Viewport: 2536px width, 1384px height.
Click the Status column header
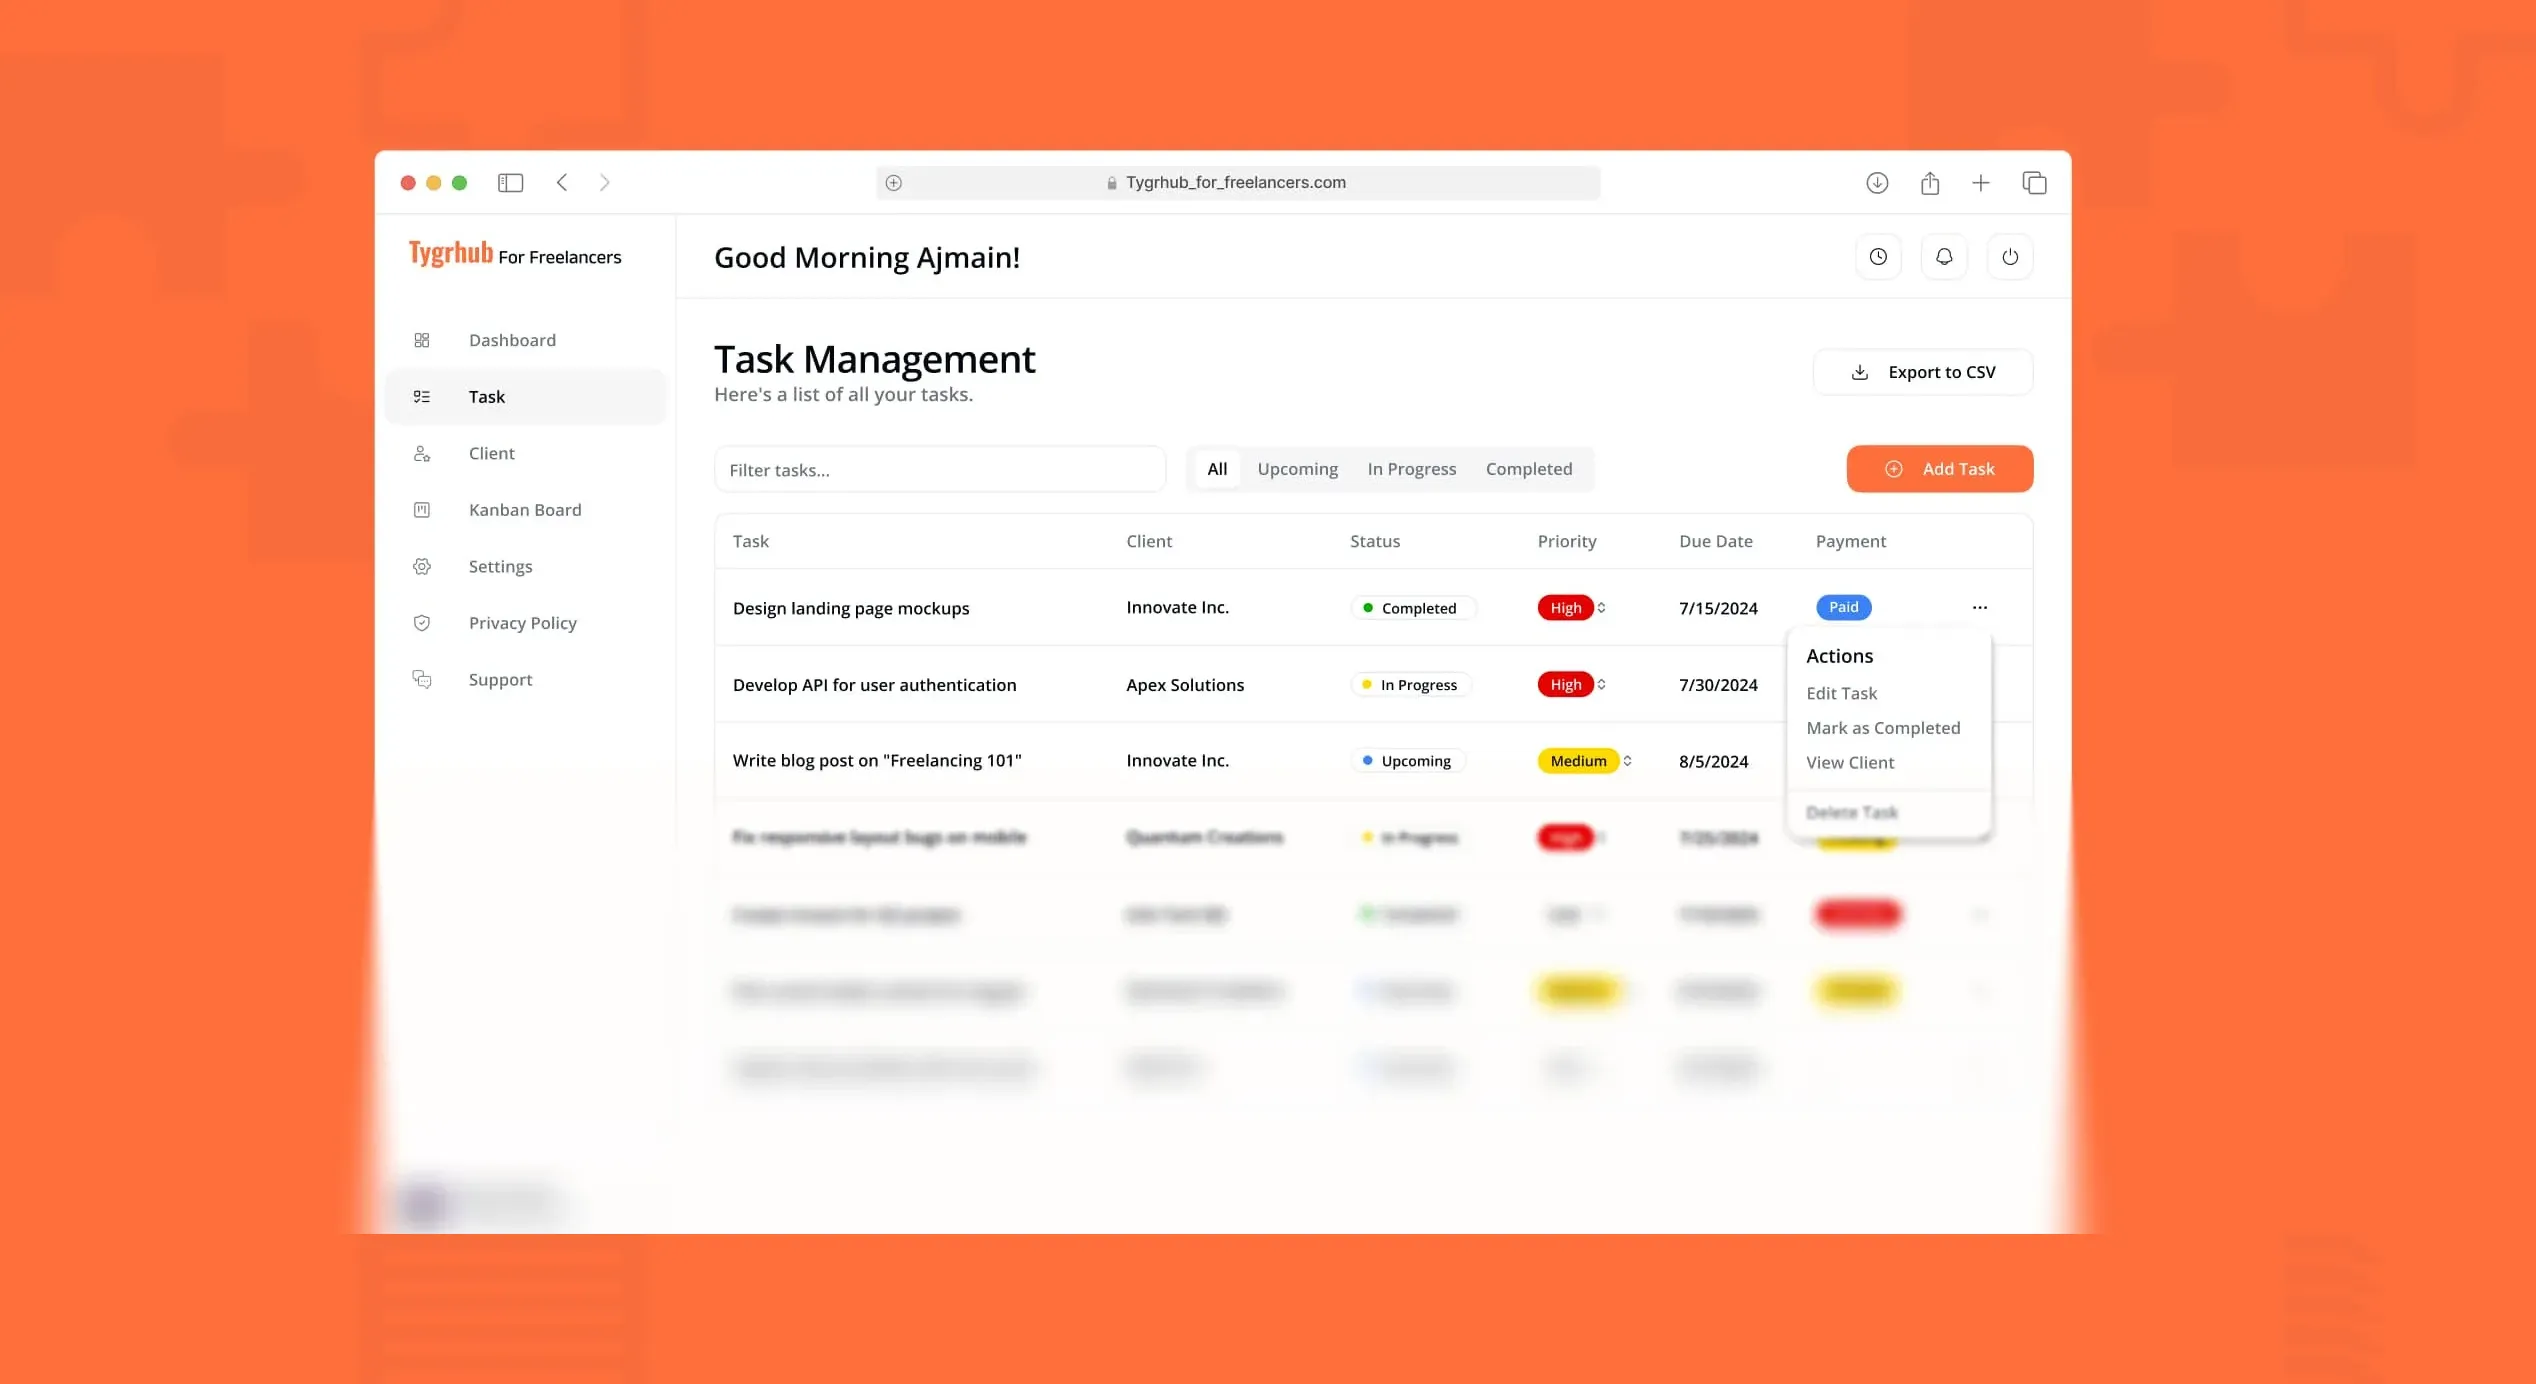(1375, 541)
